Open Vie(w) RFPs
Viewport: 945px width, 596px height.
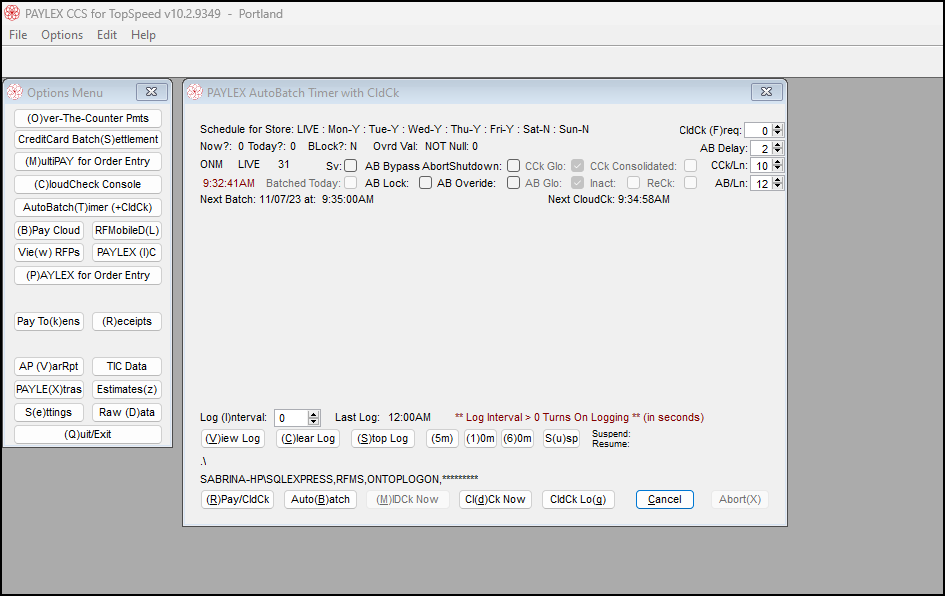[49, 253]
